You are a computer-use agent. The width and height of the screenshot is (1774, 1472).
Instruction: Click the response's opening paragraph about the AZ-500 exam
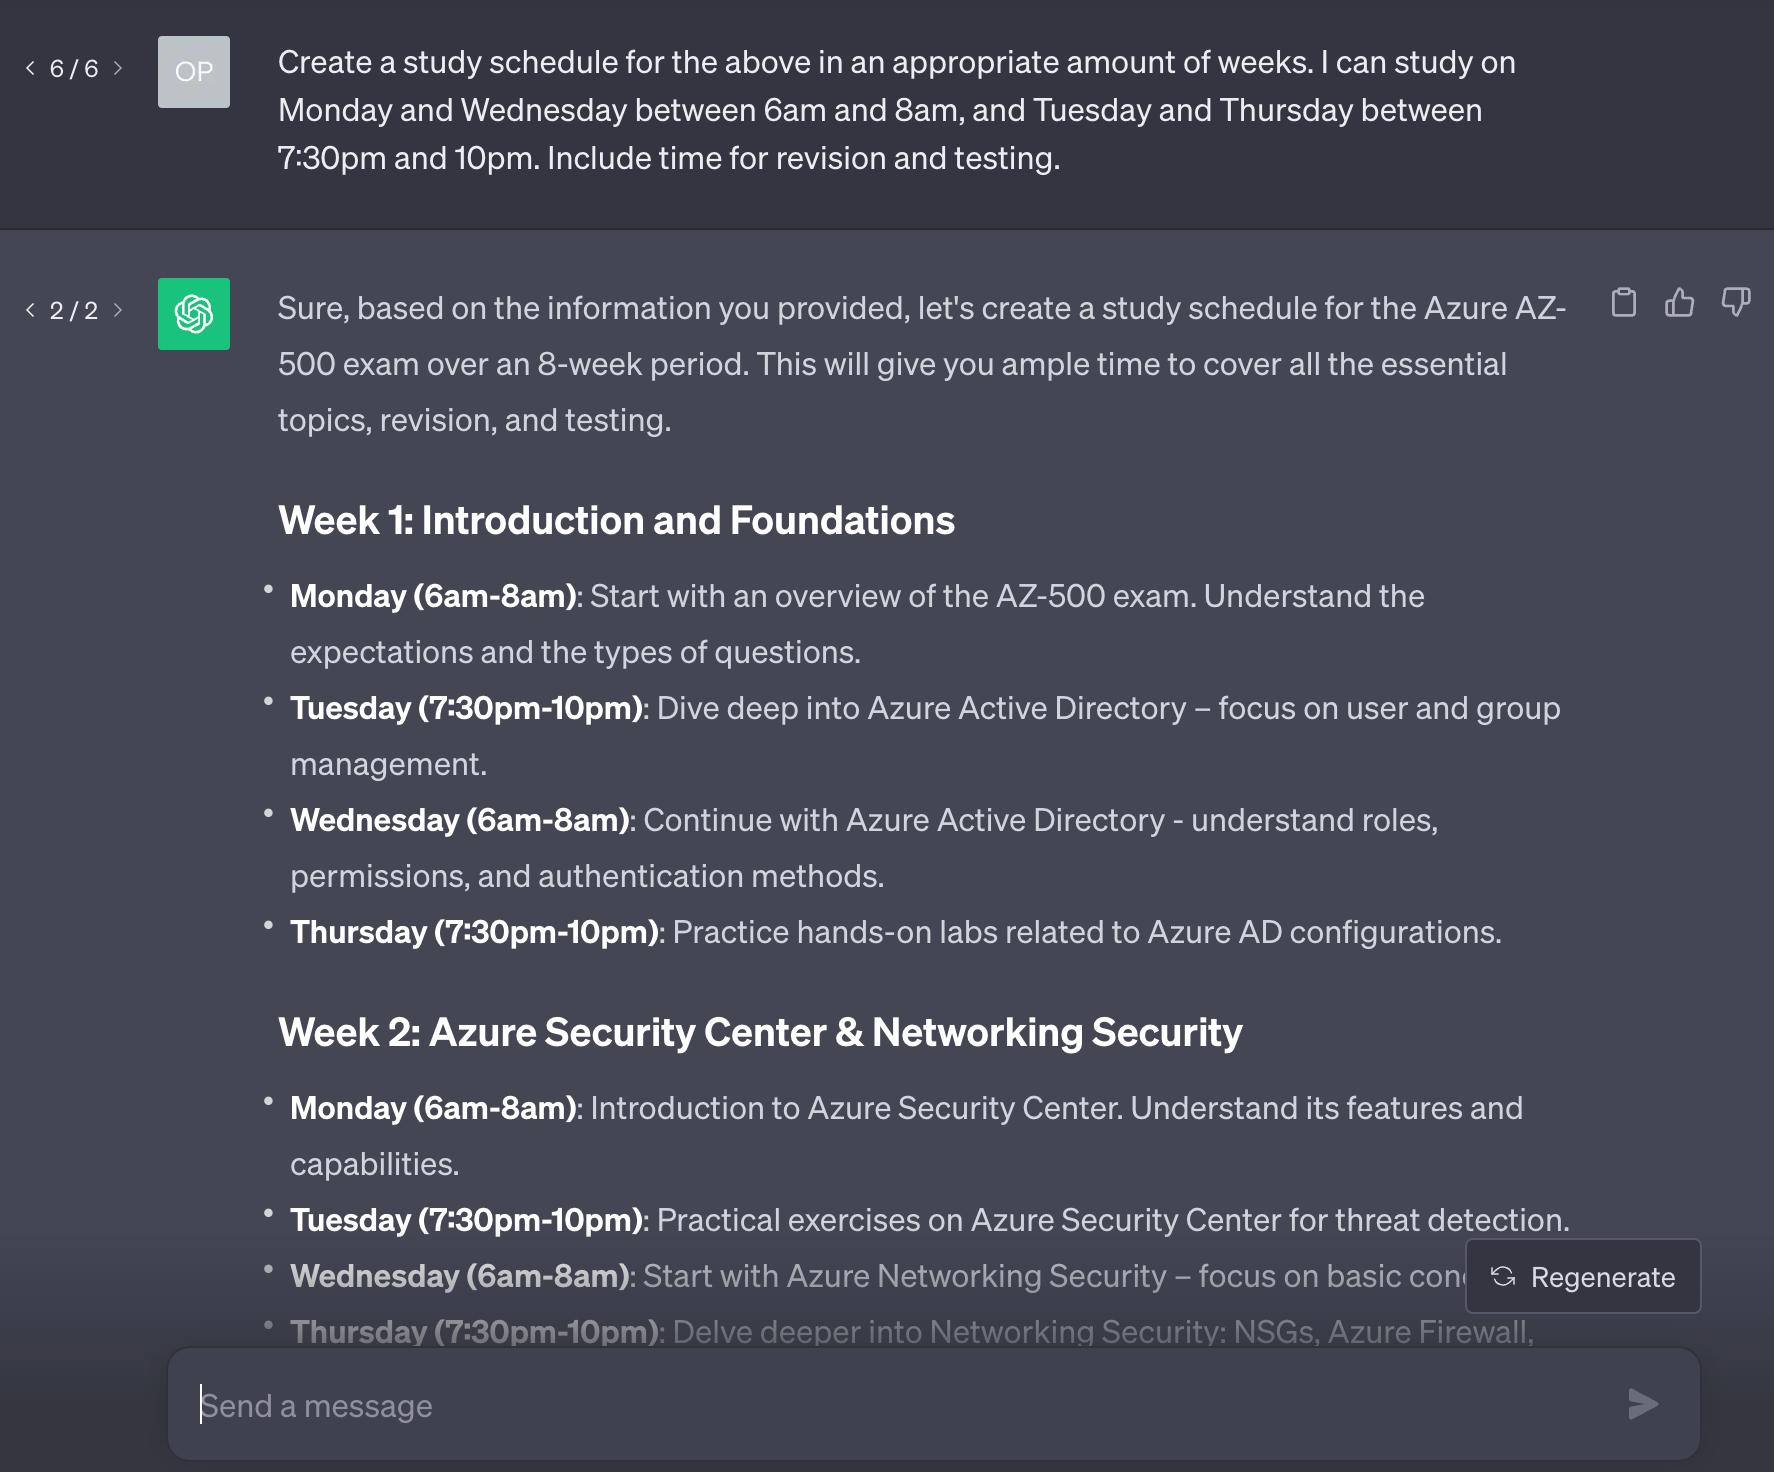coord(920,364)
